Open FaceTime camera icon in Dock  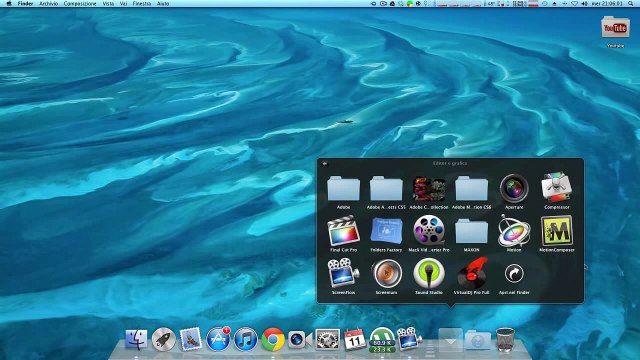pyautogui.click(x=300, y=340)
